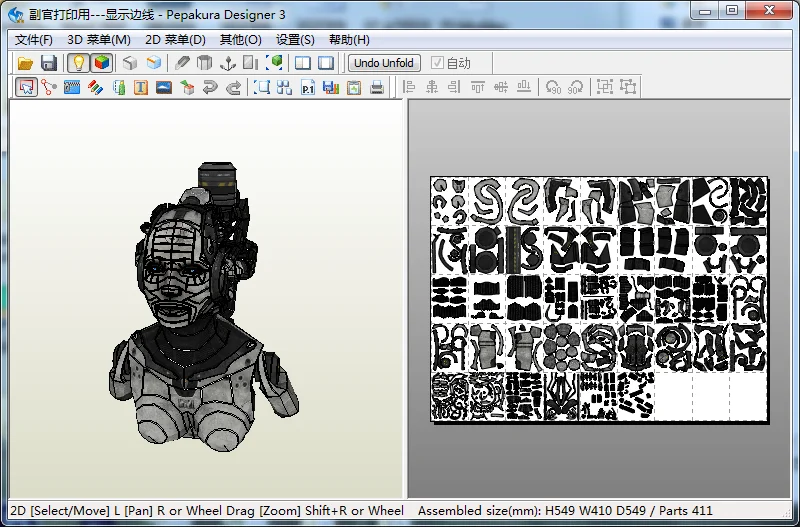Select the Select/Move arrow tool
Screen dimensions: 800x527
tap(27, 87)
